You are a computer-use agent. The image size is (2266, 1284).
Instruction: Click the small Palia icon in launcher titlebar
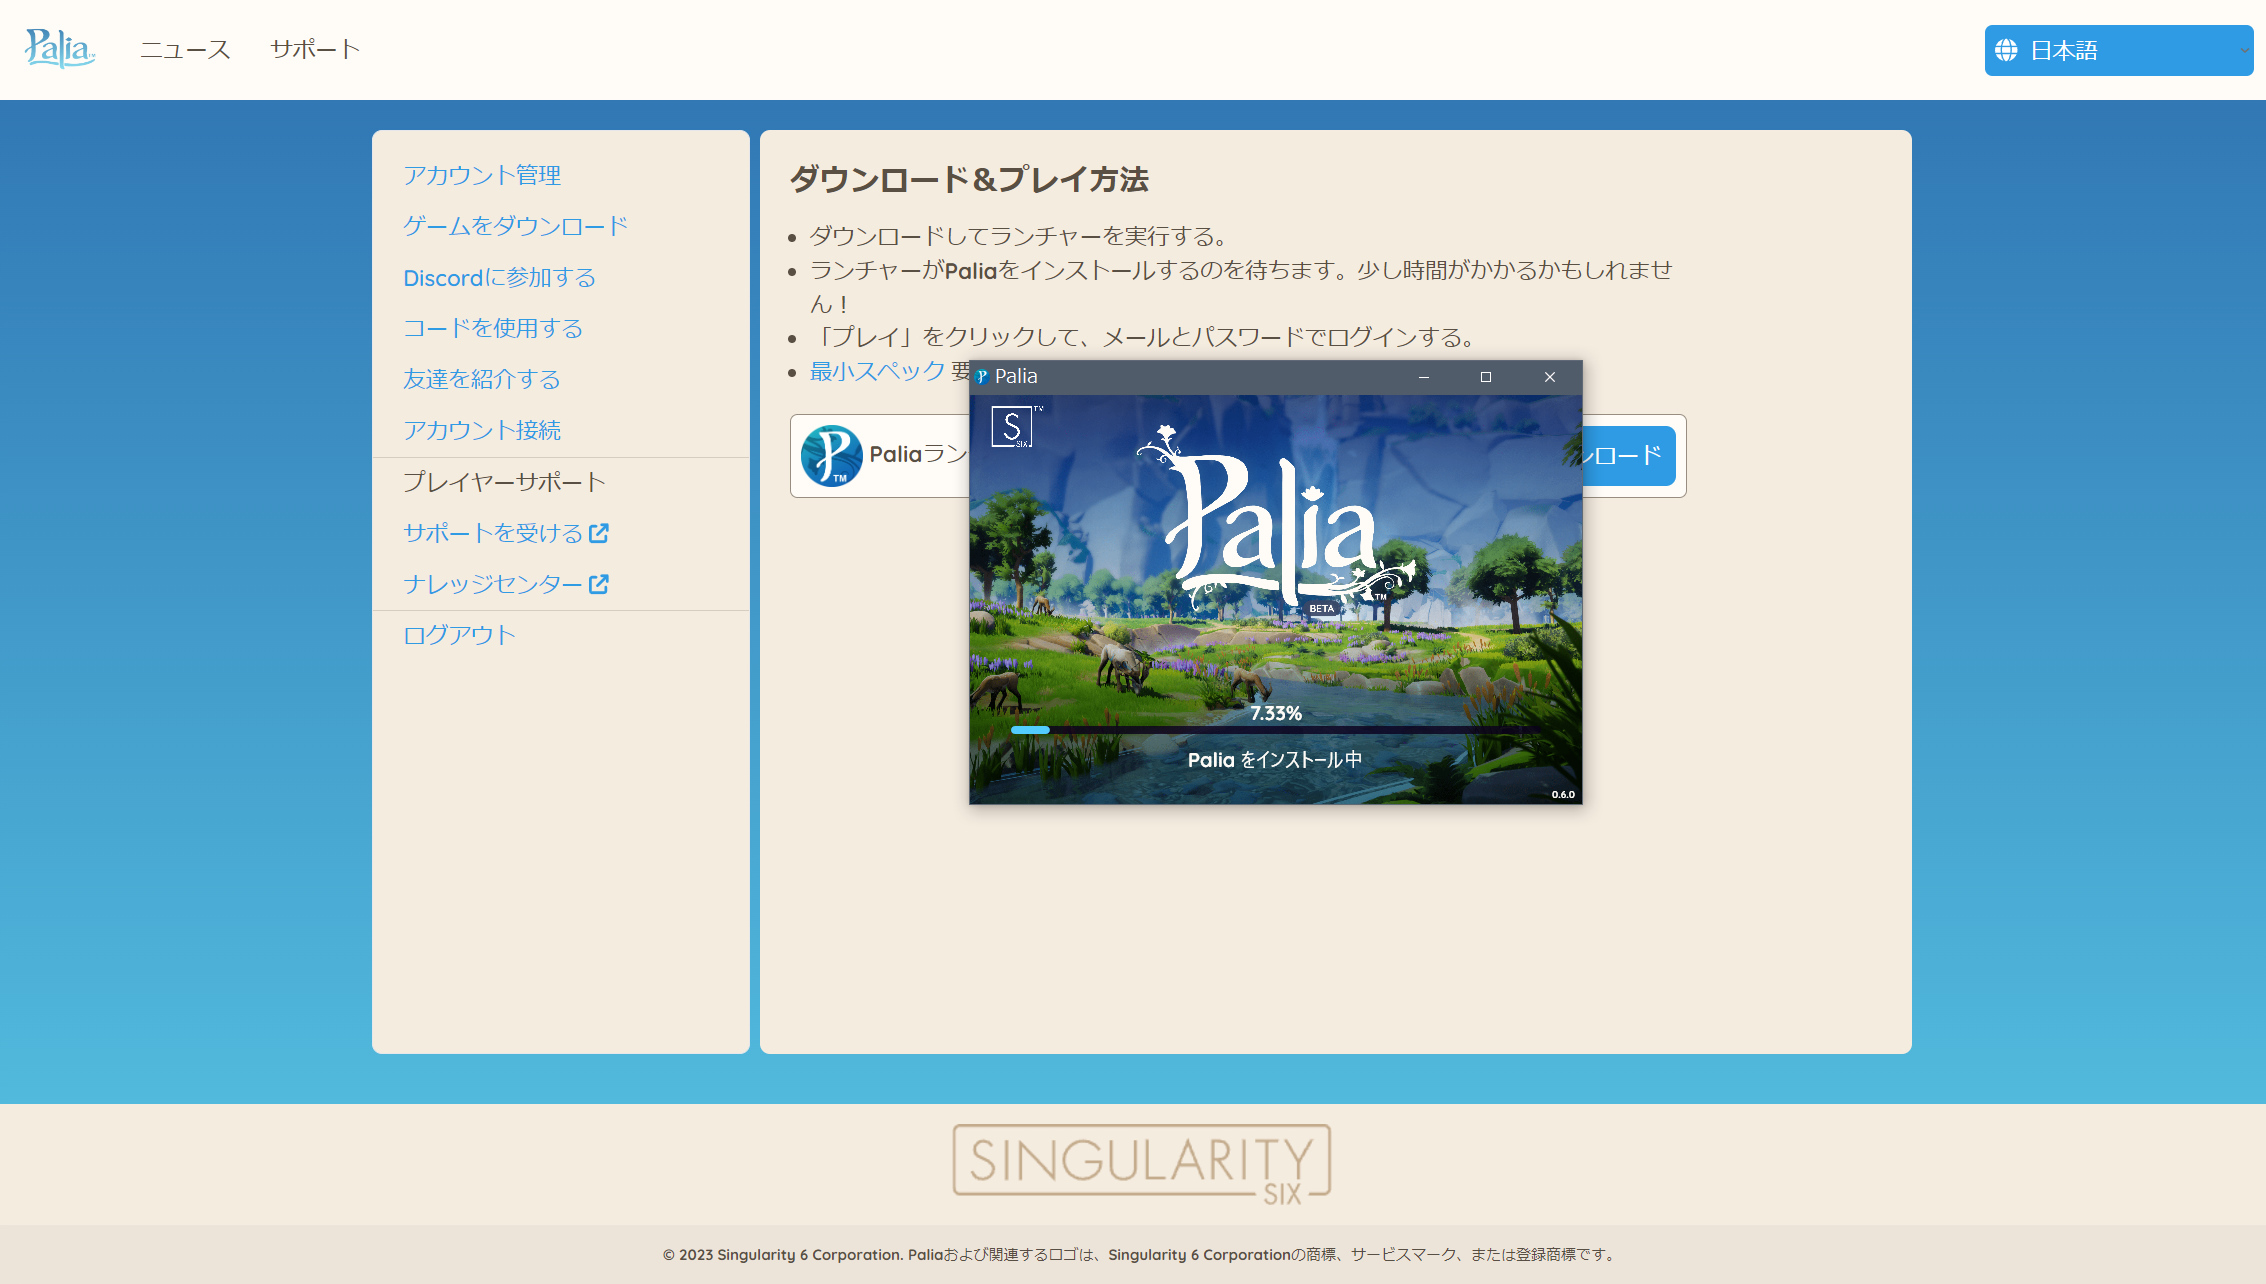(982, 377)
